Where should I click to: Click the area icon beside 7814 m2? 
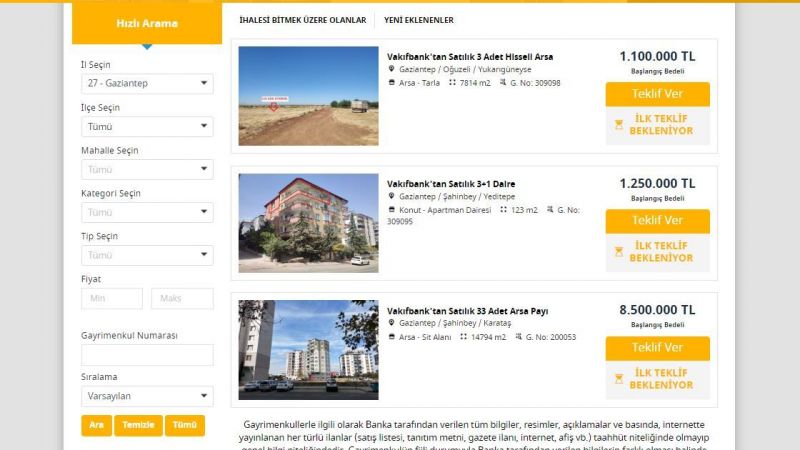point(452,82)
